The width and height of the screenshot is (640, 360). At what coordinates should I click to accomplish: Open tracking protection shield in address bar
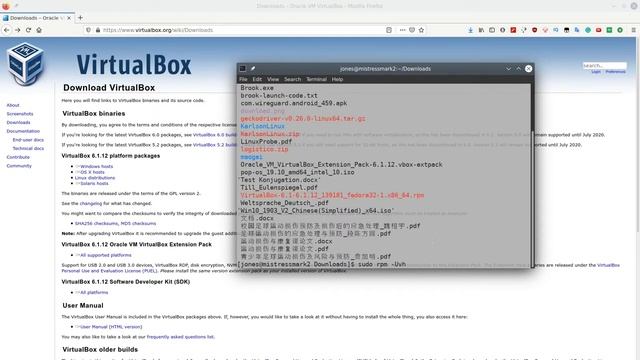(x=89, y=30)
